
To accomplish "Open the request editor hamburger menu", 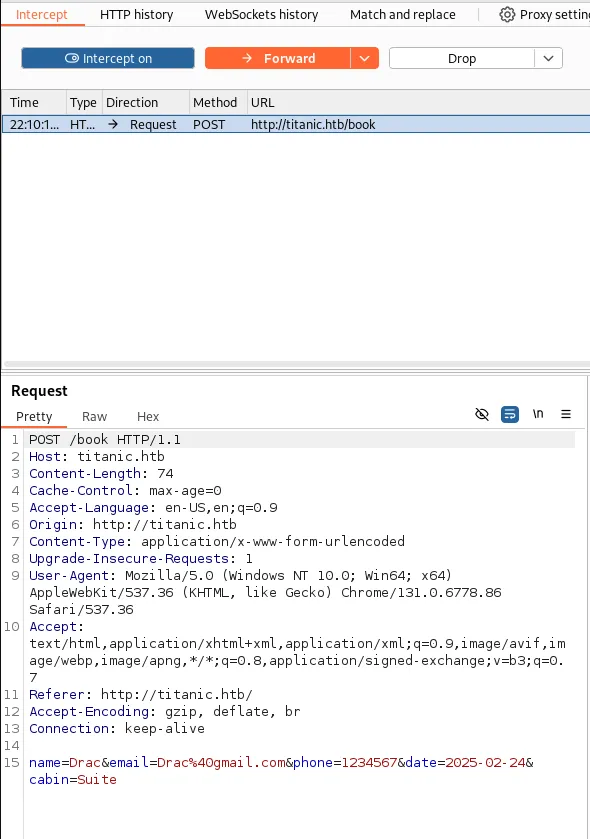I will coord(566,414).
